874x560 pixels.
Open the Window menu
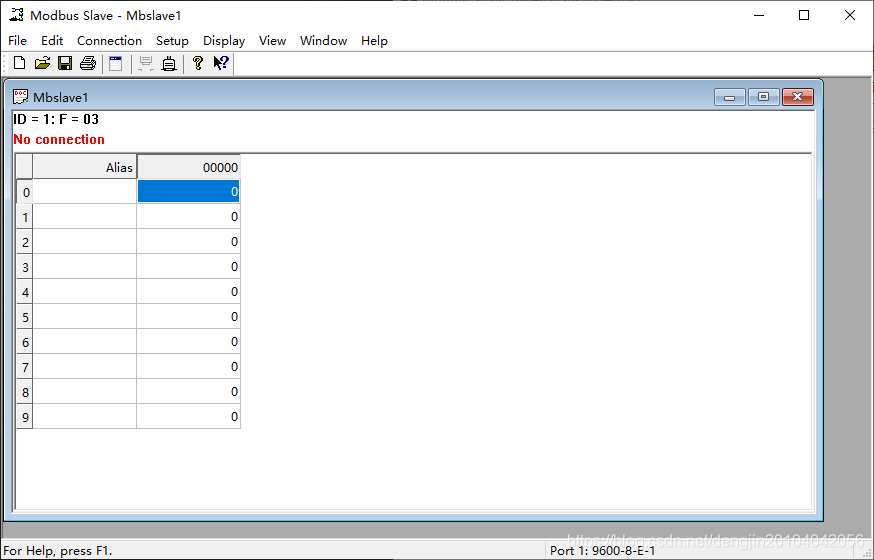point(323,41)
